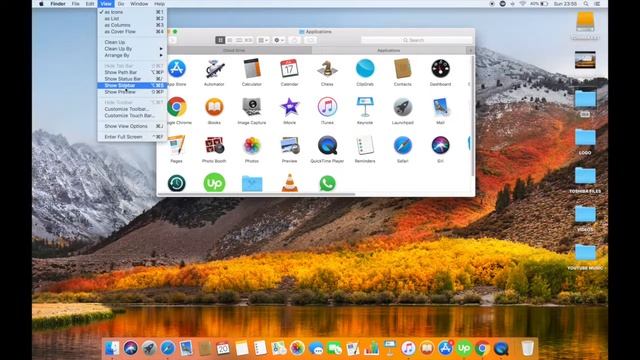
Task: Expand the Arrange By submenu
Action: pos(132,55)
